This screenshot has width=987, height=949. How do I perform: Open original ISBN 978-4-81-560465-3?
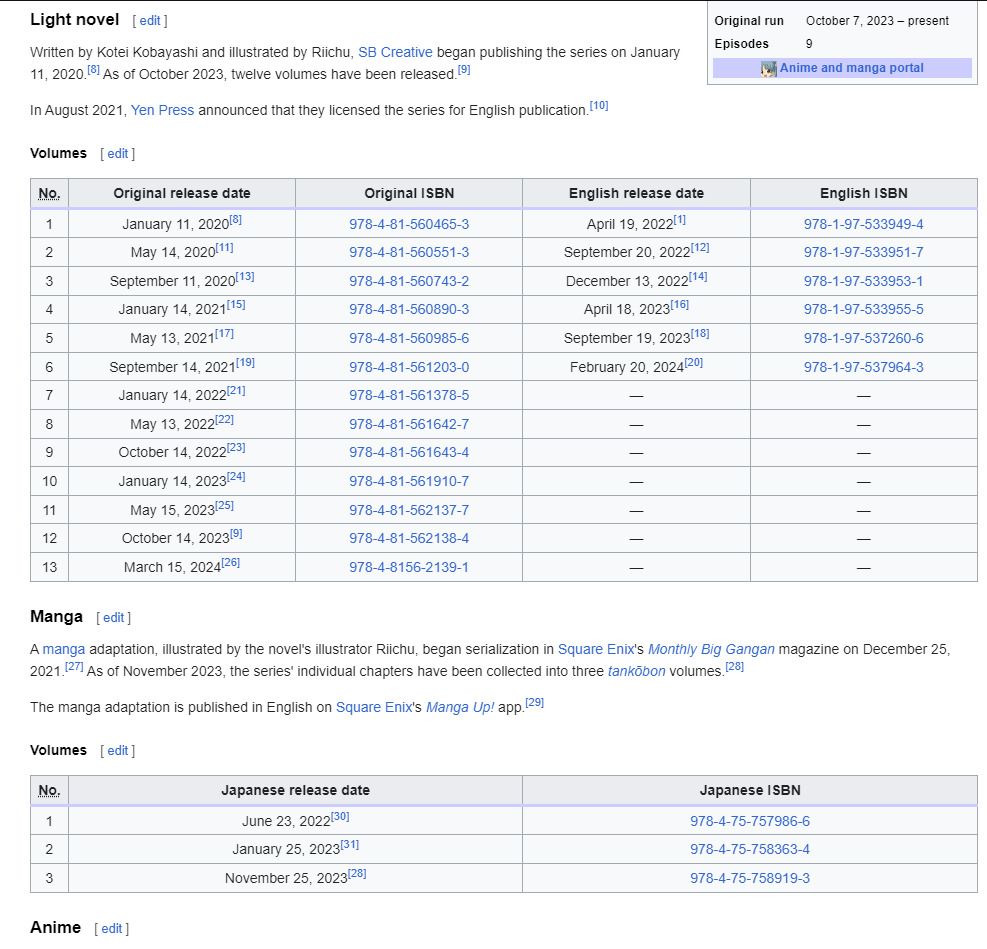(408, 224)
